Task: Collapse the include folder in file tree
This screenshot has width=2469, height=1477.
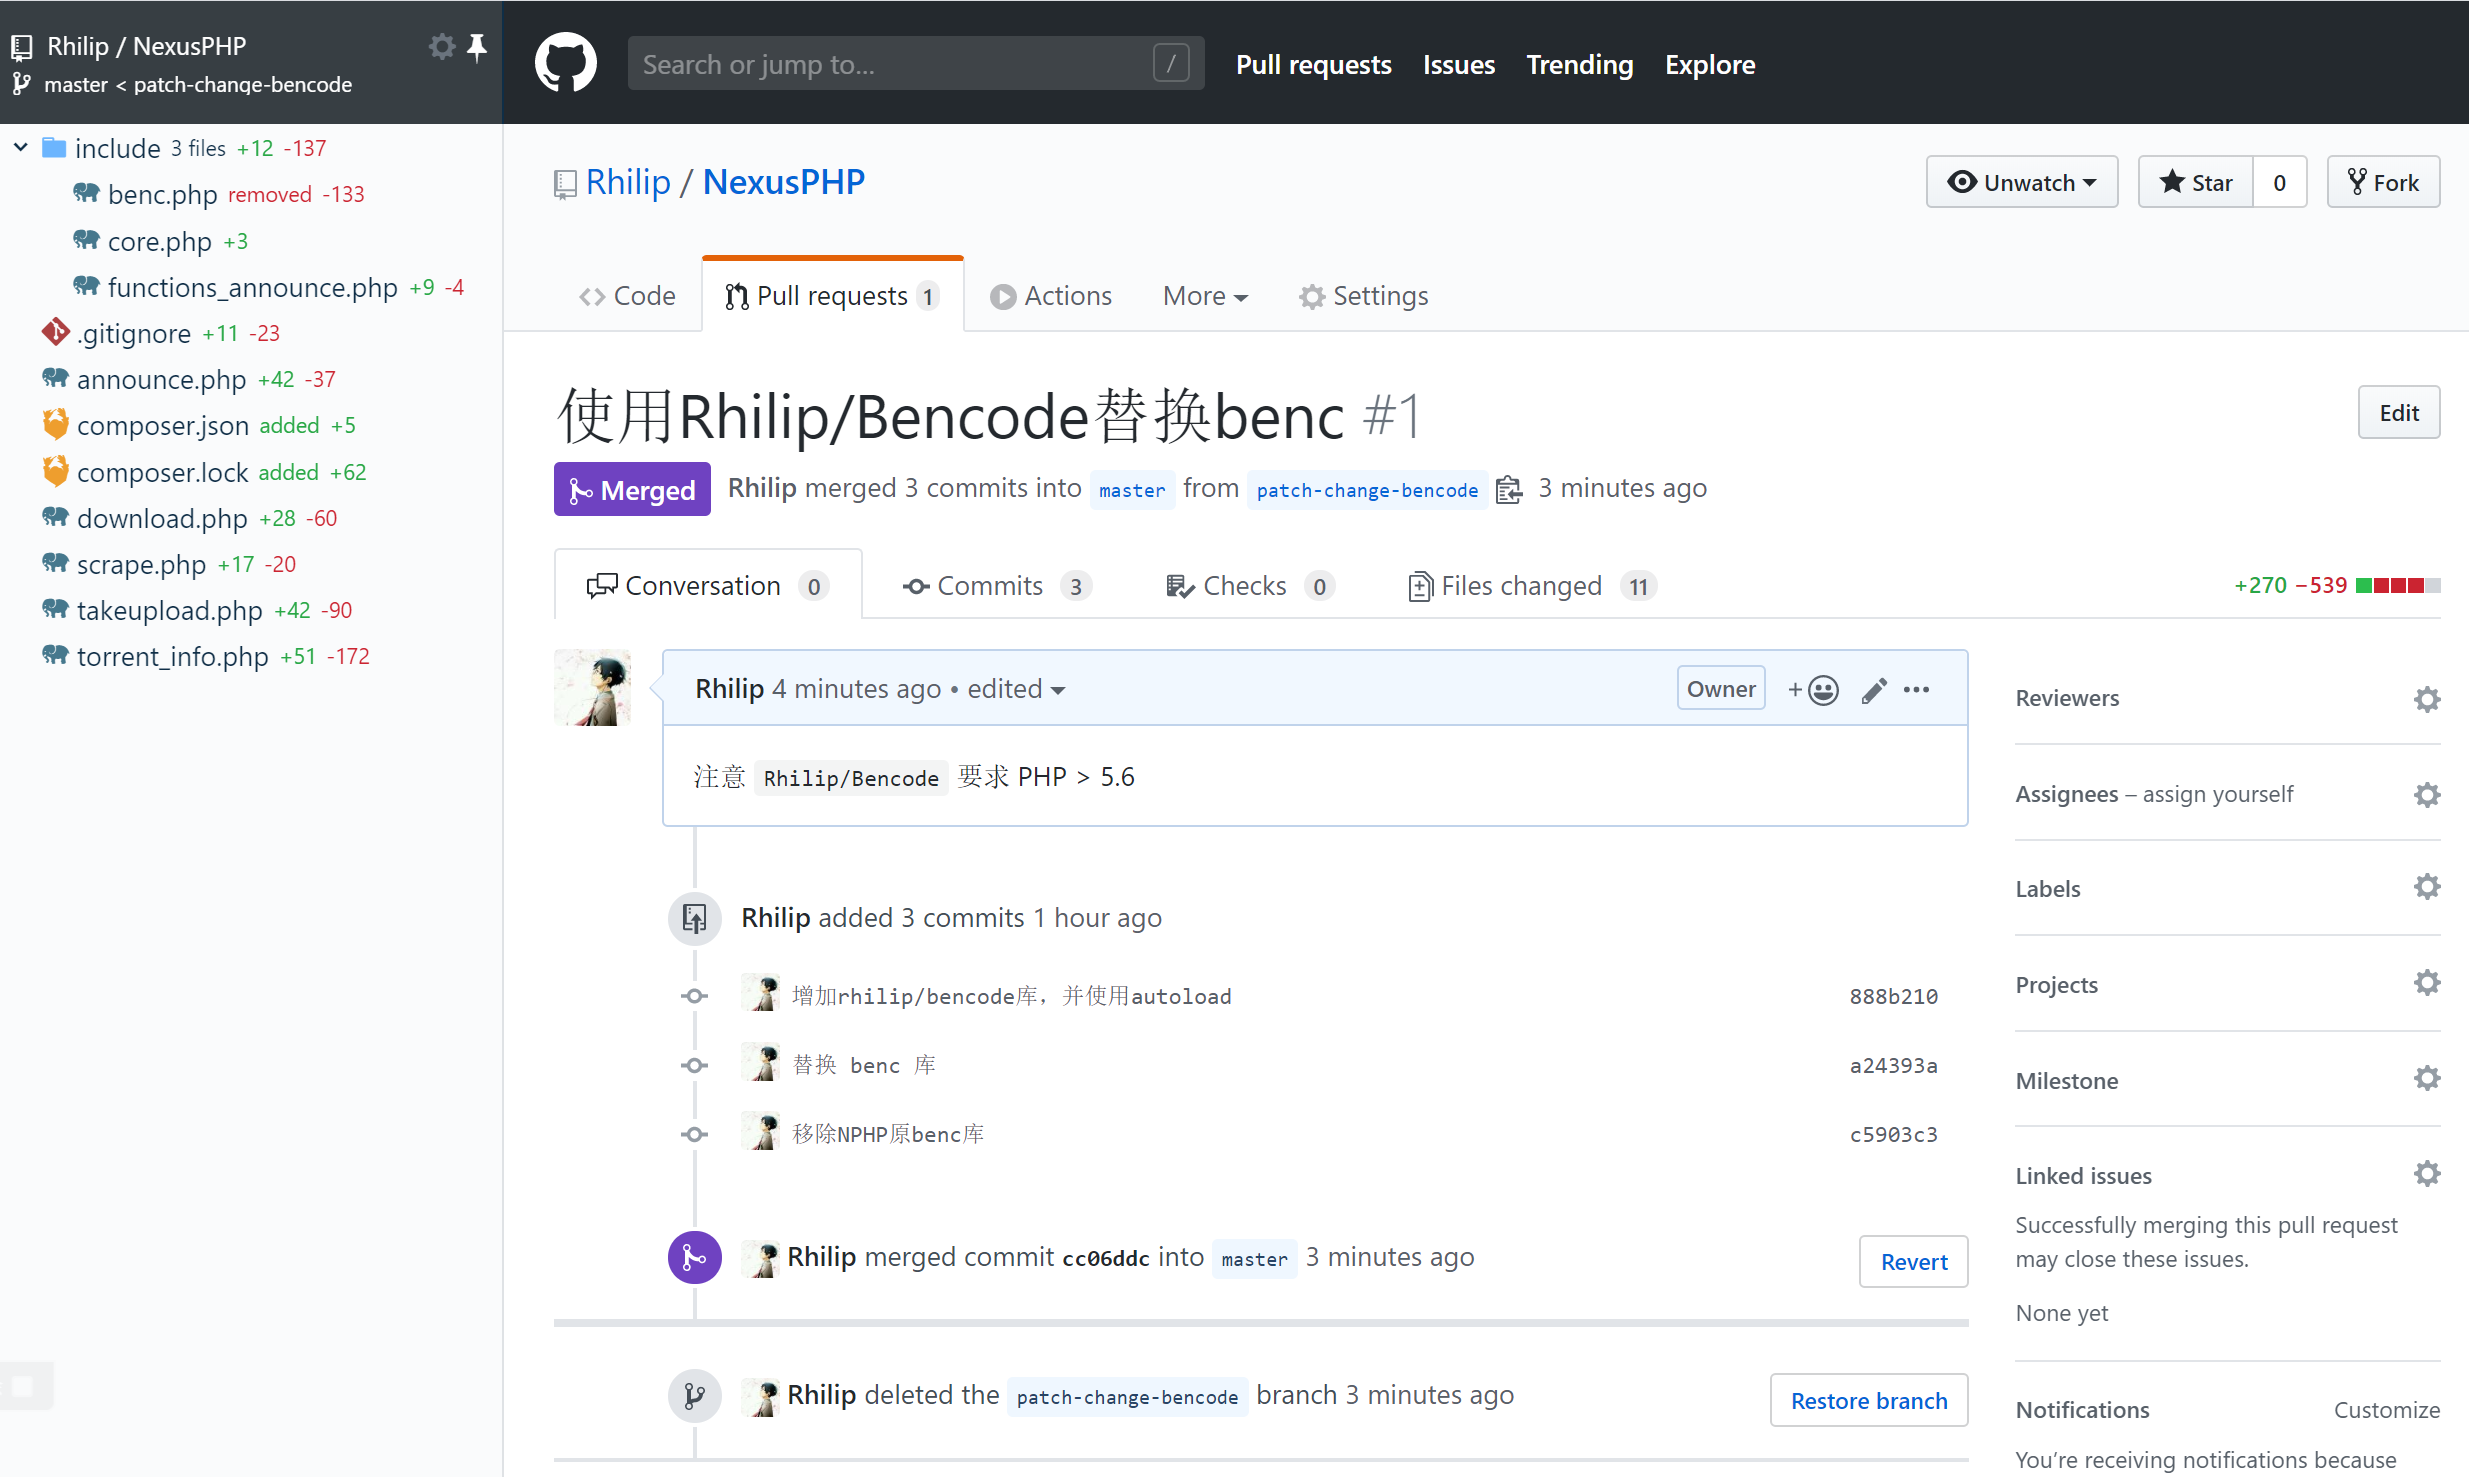Action: tap(20, 148)
